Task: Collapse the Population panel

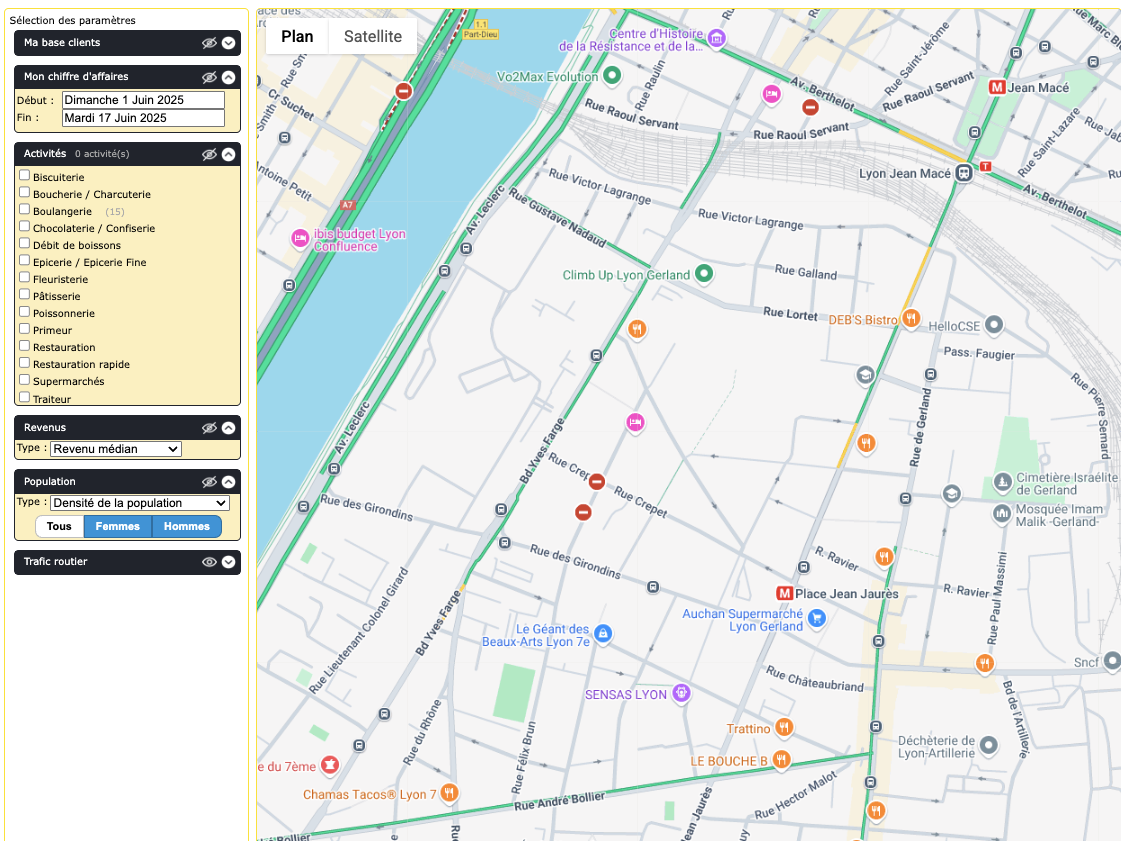Action: (x=228, y=482)
